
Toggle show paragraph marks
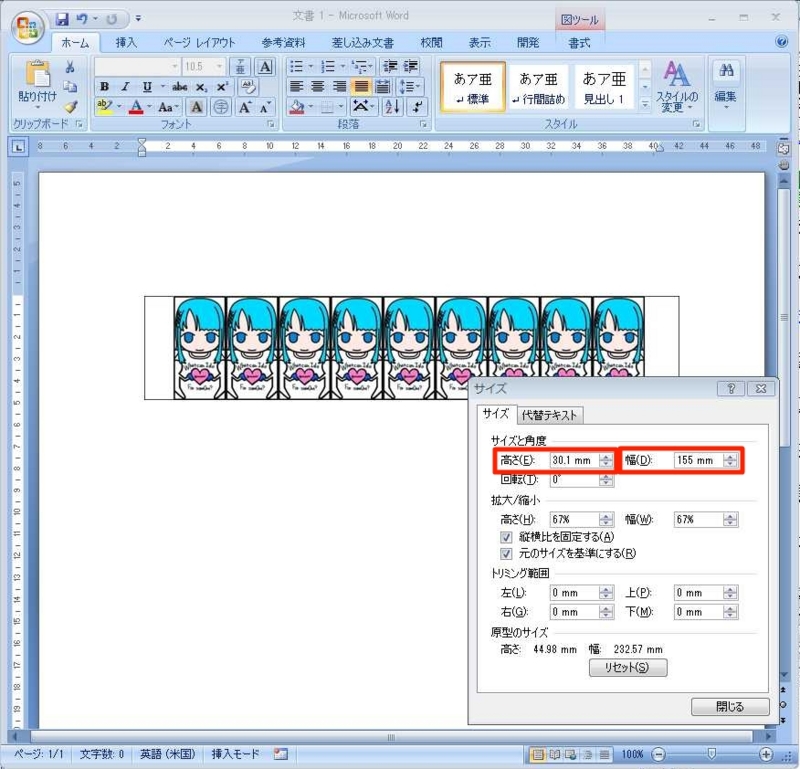[x=417, y=107]
